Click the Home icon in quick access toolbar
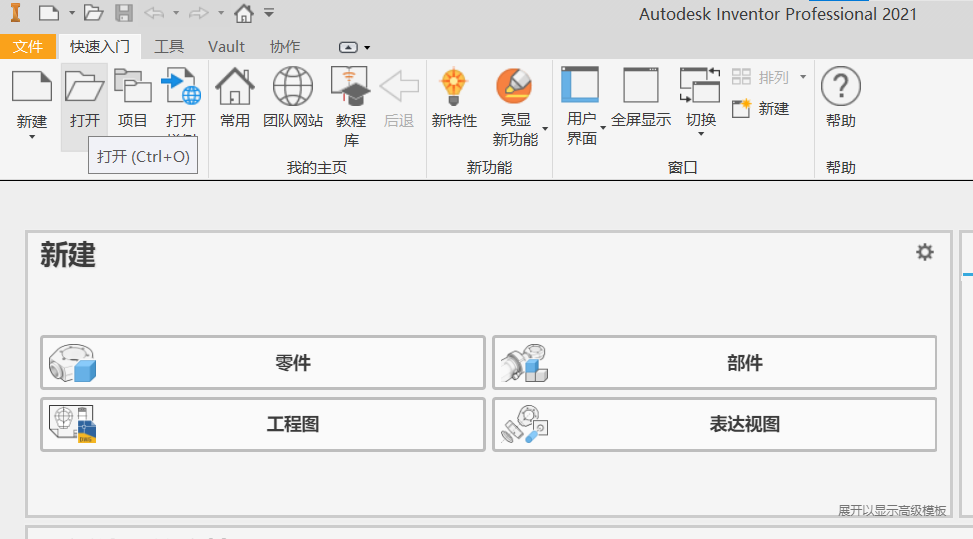 (x=244, y=12)
